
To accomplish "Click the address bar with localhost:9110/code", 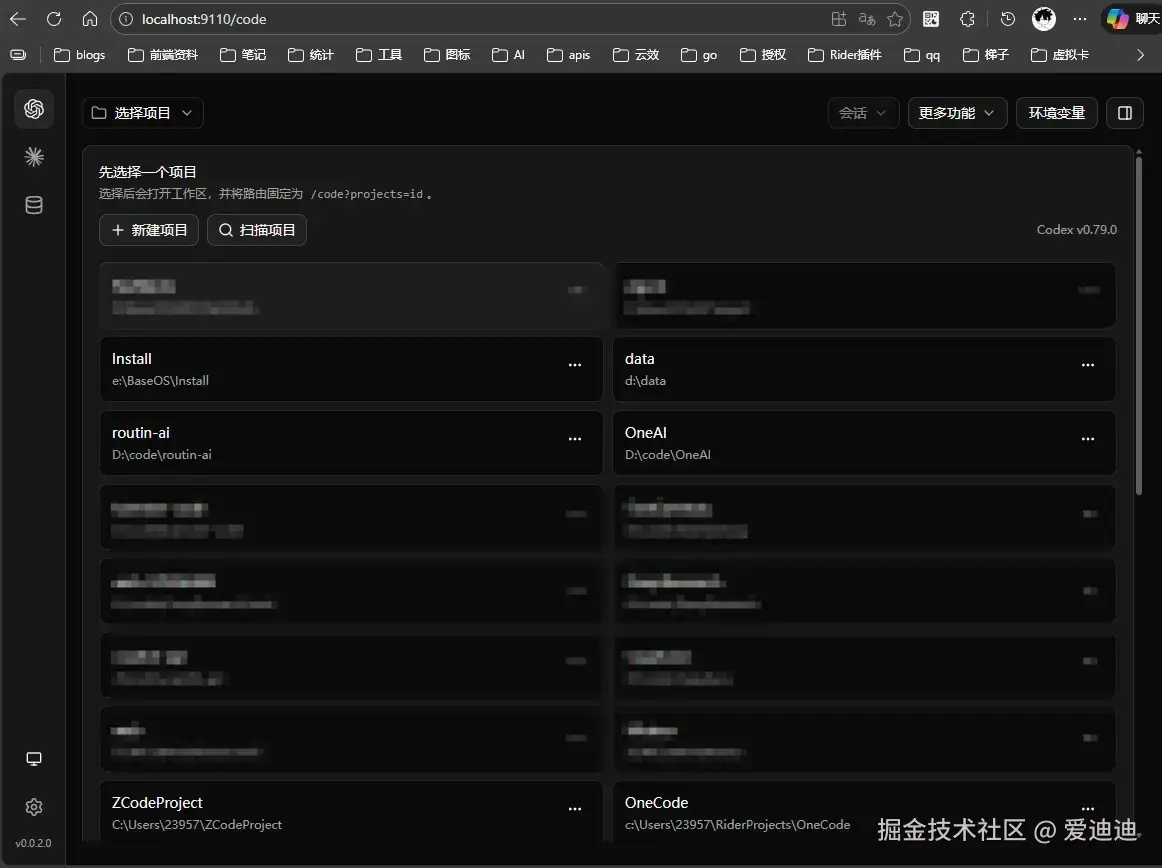I will [x=474, y=19].
